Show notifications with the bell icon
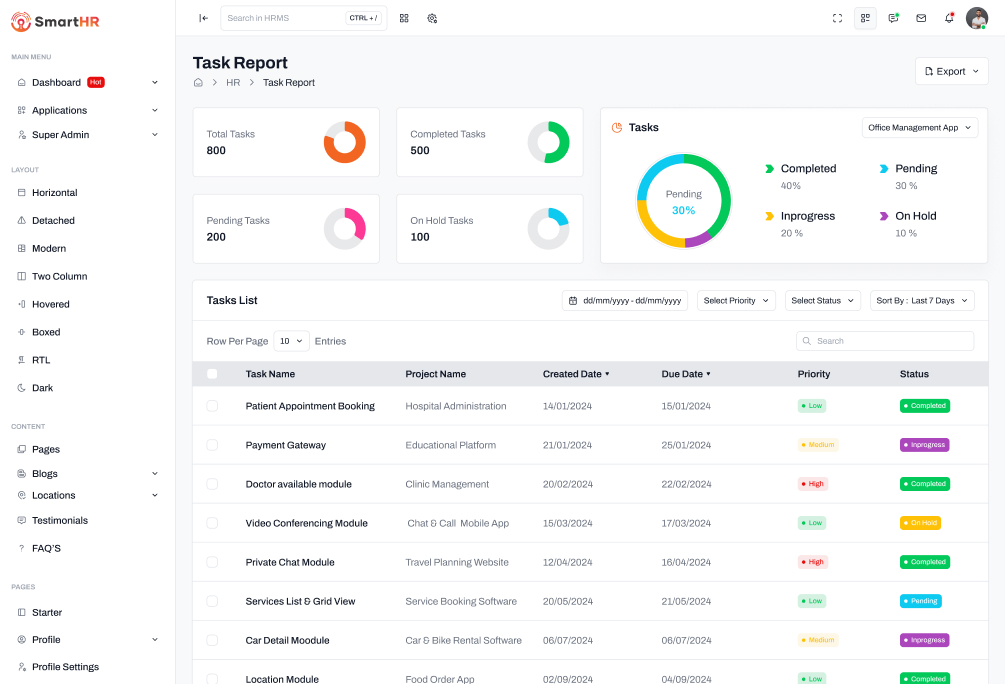This screenshot has width=1005, height=684. (x=949, y=18)
